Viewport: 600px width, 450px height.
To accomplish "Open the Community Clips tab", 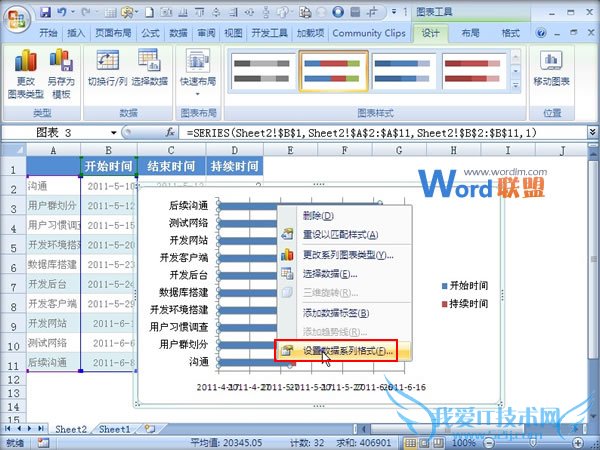I will click(369, 33).
